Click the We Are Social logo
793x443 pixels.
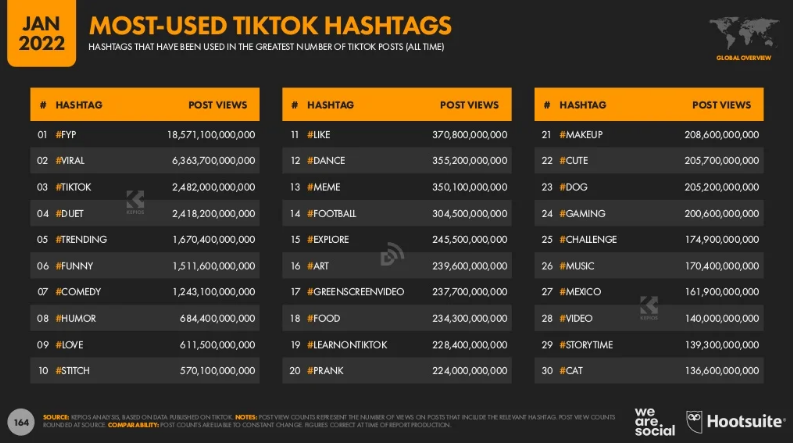point(654,421)
